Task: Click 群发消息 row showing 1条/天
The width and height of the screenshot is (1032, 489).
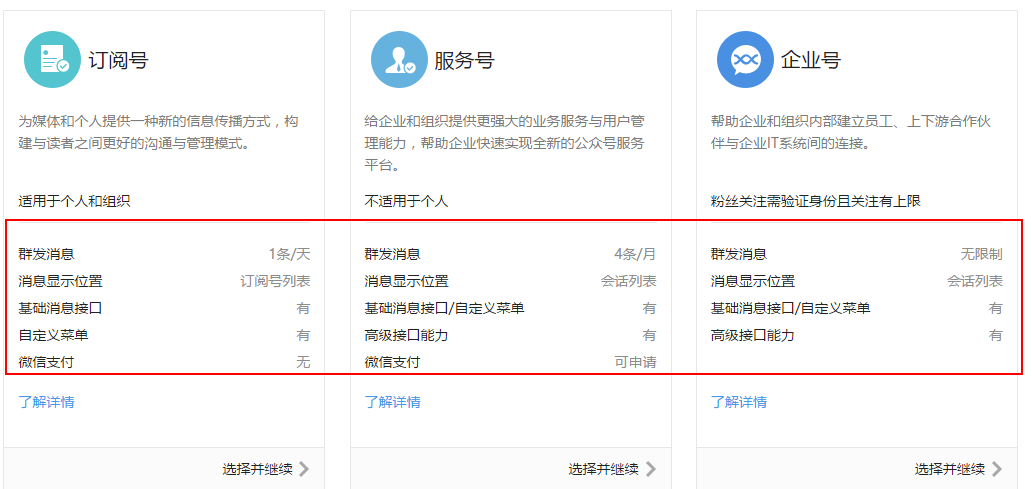Action: tap(164, 254)
